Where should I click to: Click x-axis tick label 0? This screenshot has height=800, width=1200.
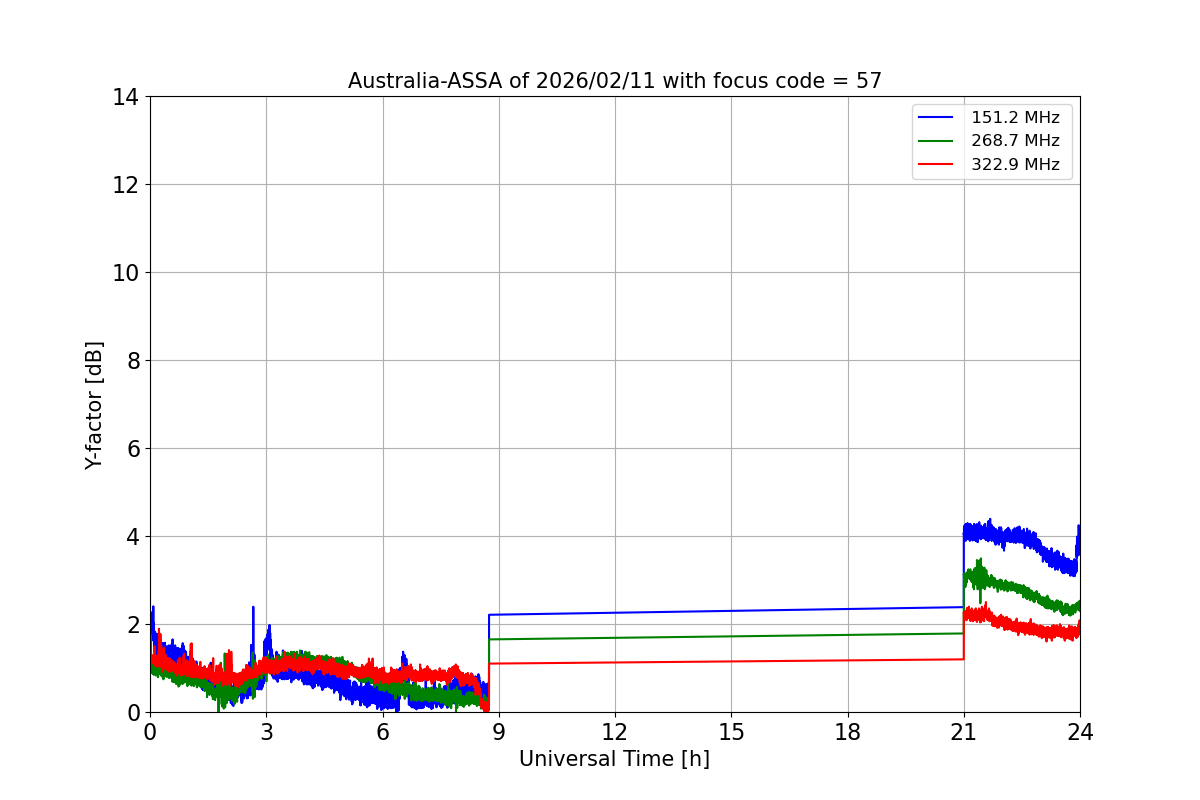click(x=150, y=732)
